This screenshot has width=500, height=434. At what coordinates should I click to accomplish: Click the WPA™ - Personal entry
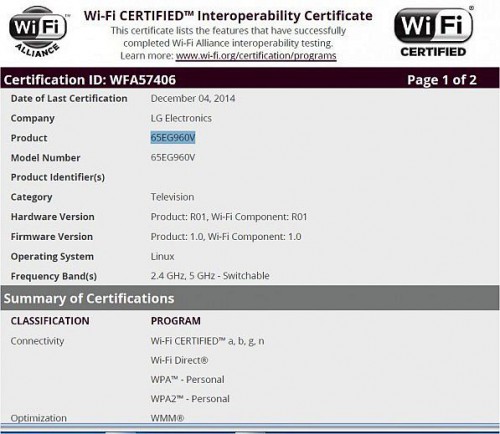pos(187,379)
